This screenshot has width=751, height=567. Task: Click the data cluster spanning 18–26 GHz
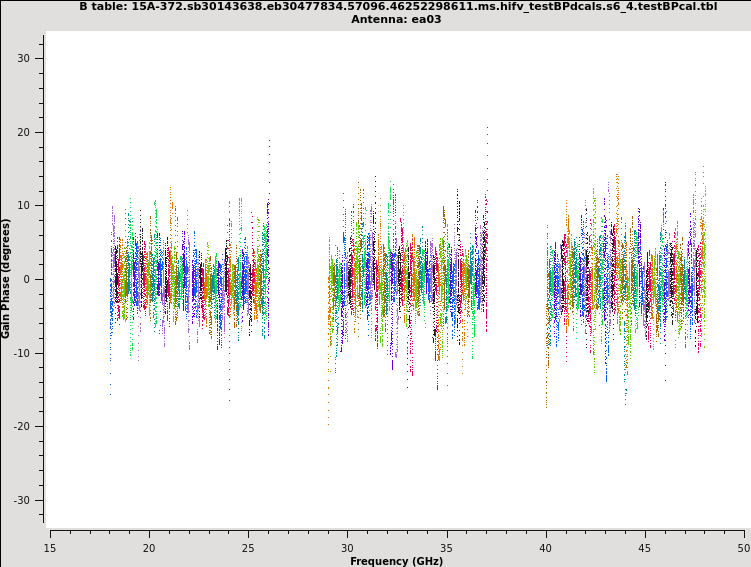tap(189, 279)
